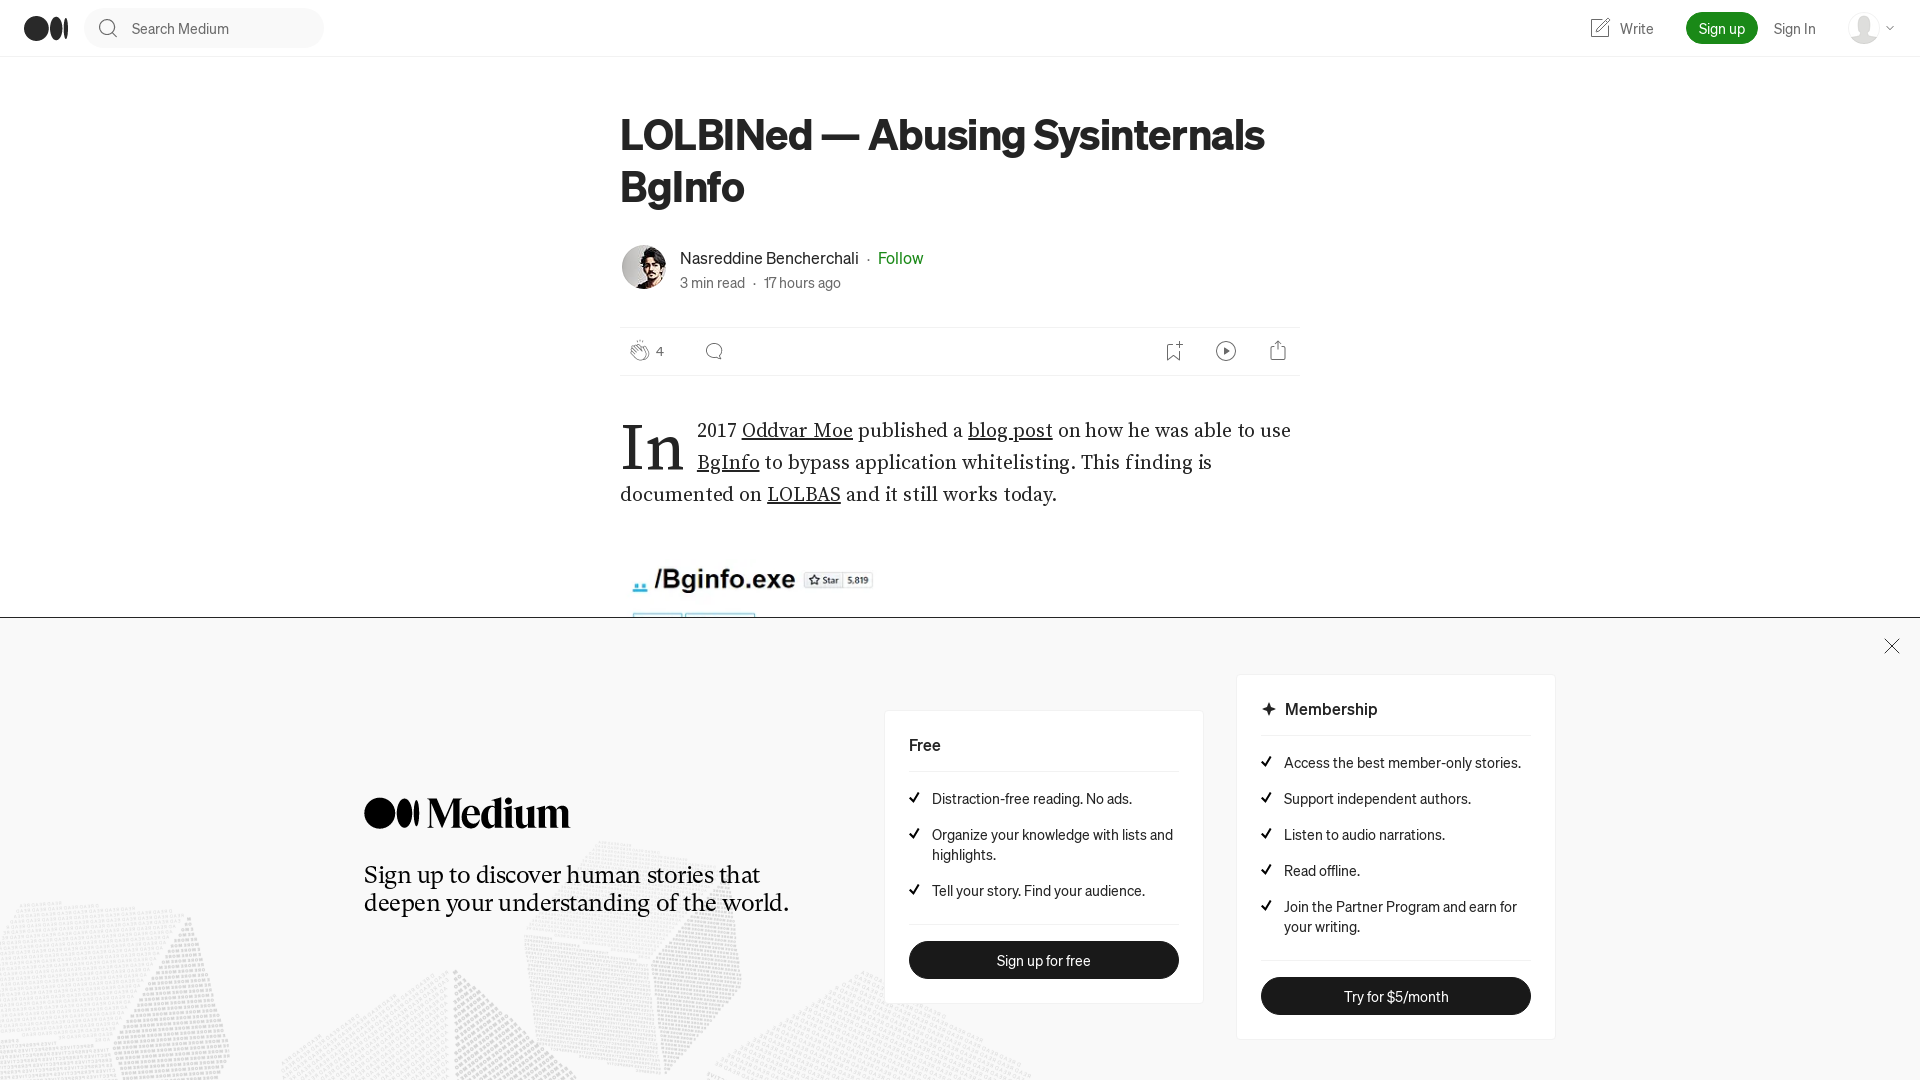Click the Listen audio play icon
The image size is (1920, 1080).
click(x=1225, y=349)
